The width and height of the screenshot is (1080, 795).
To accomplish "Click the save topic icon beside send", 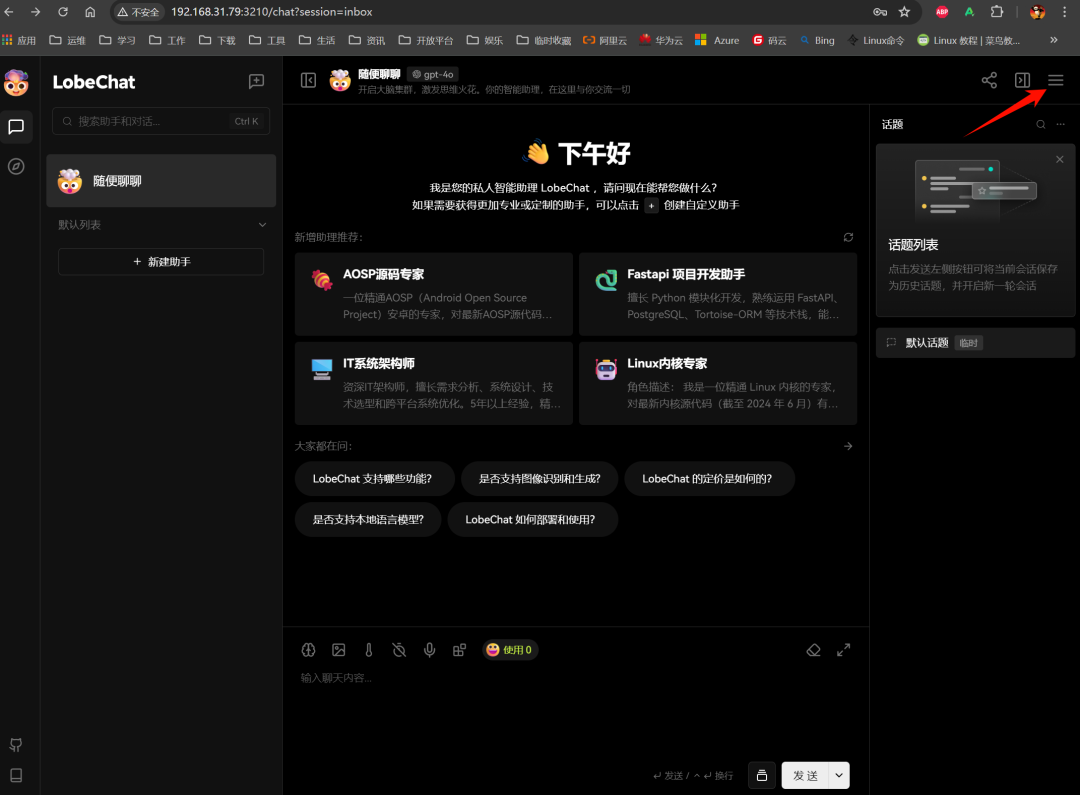I will [x=762, y=775].
